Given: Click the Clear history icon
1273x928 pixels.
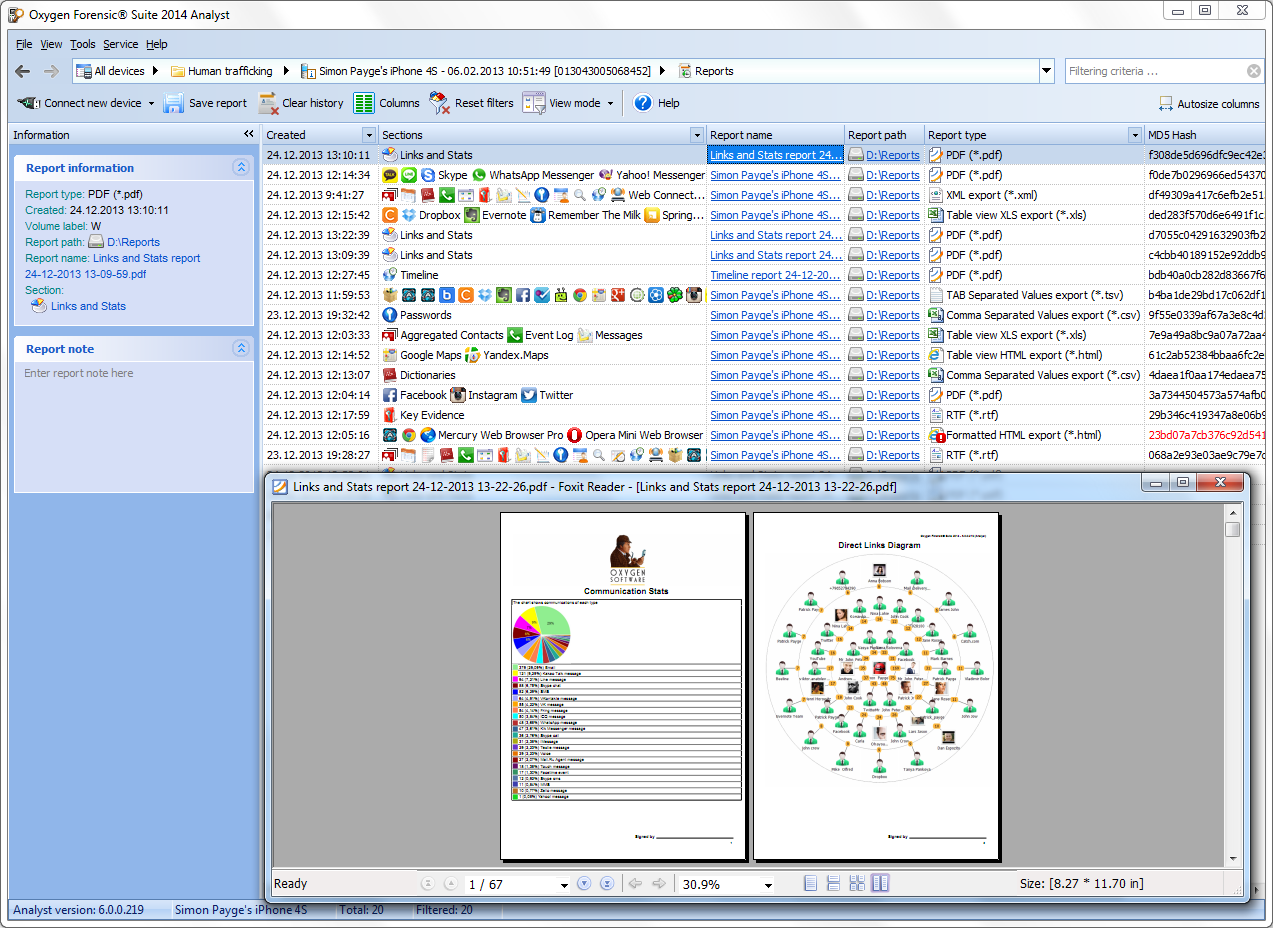Looking at the screenshot, I should pos(267,103).
